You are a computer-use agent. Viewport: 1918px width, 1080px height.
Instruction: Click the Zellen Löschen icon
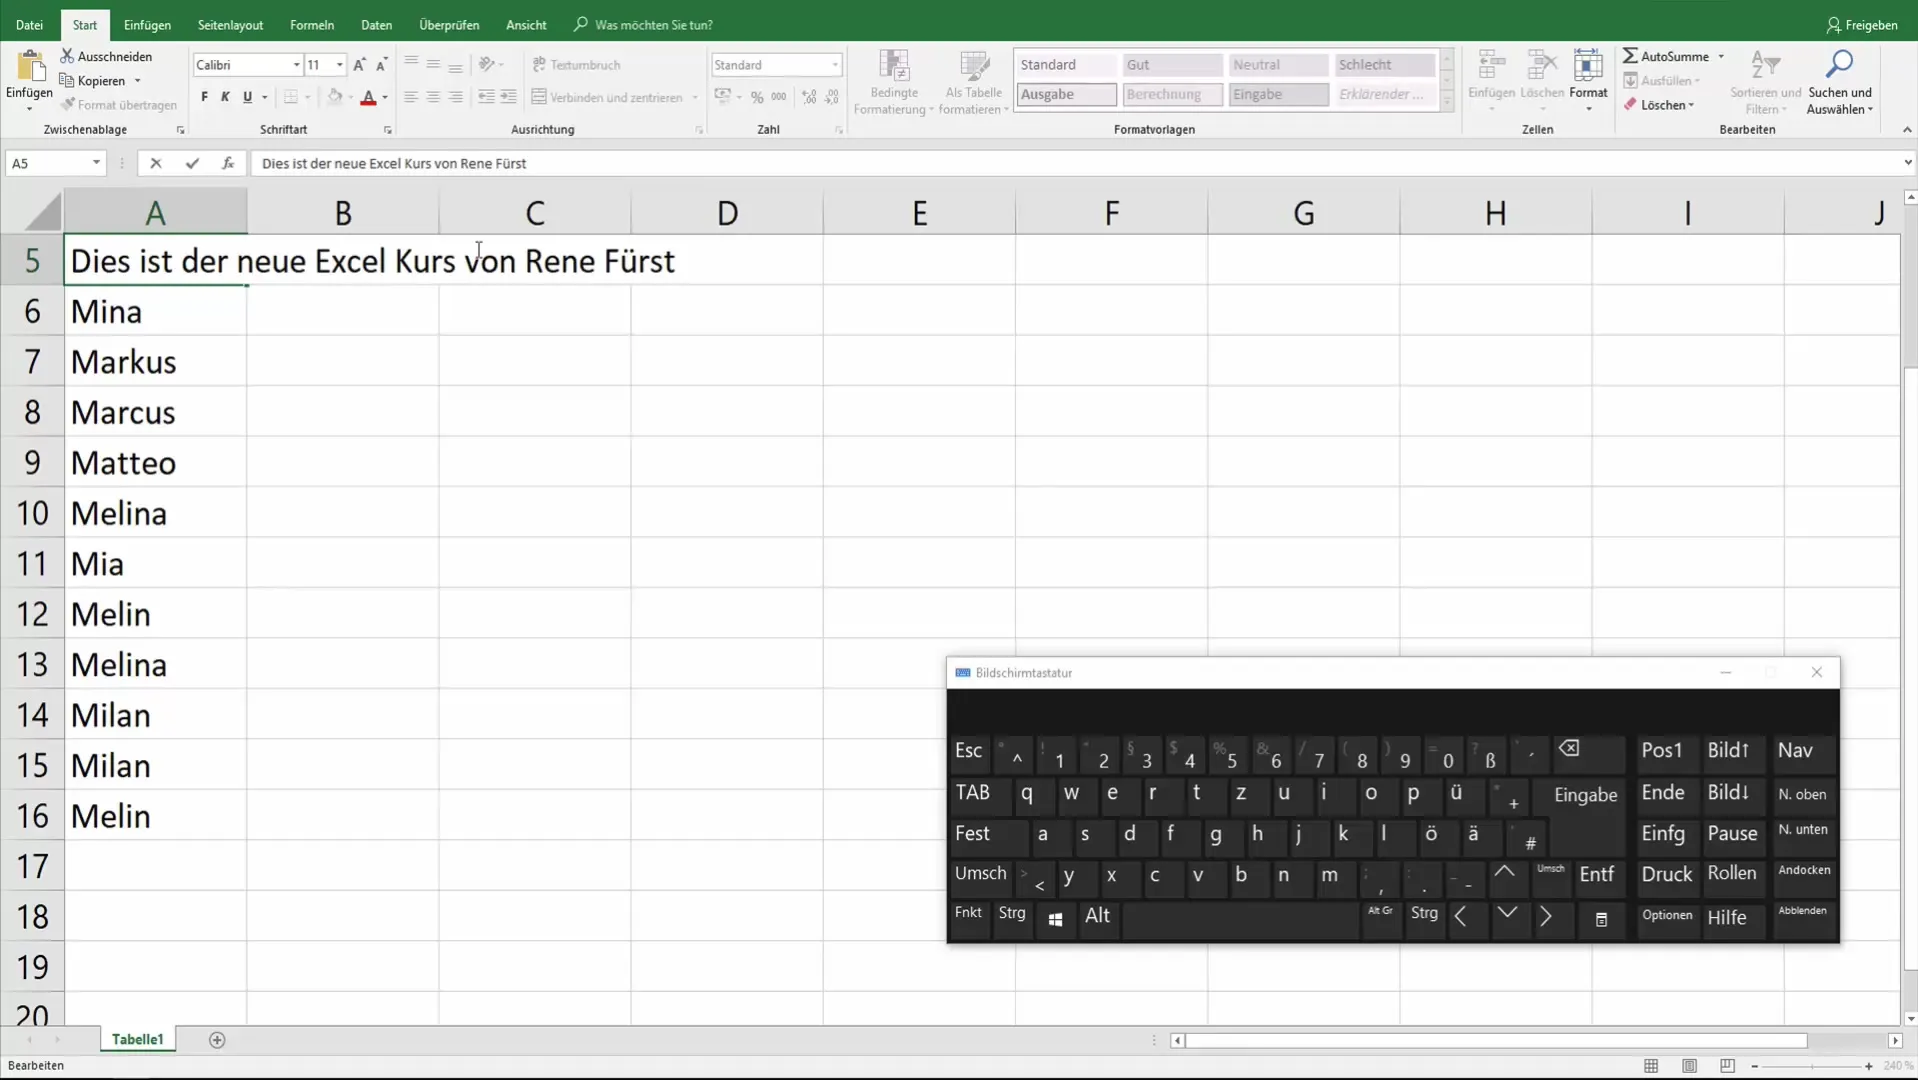pyautogui.click(x=1541, y=66)
